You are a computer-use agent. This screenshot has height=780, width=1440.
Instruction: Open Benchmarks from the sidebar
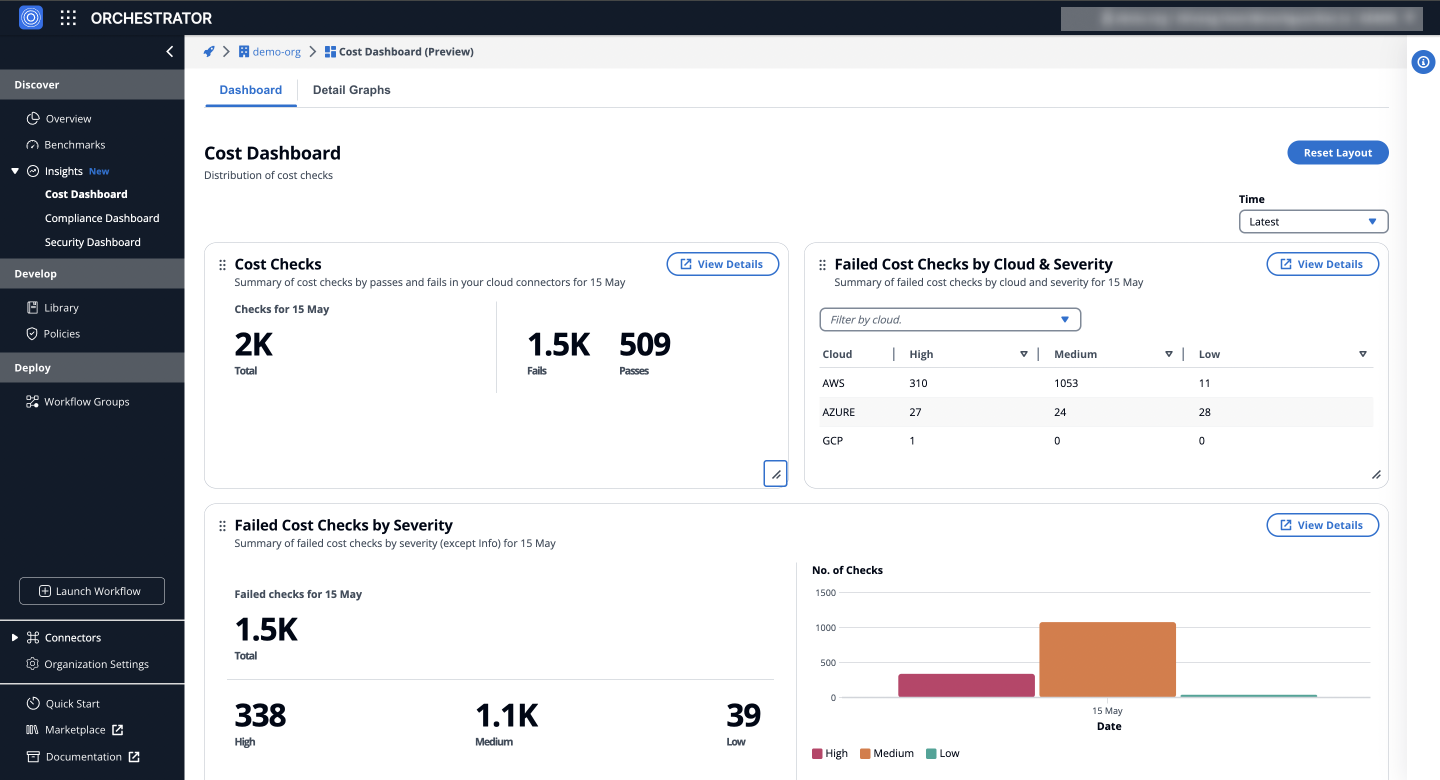[74, 144]
